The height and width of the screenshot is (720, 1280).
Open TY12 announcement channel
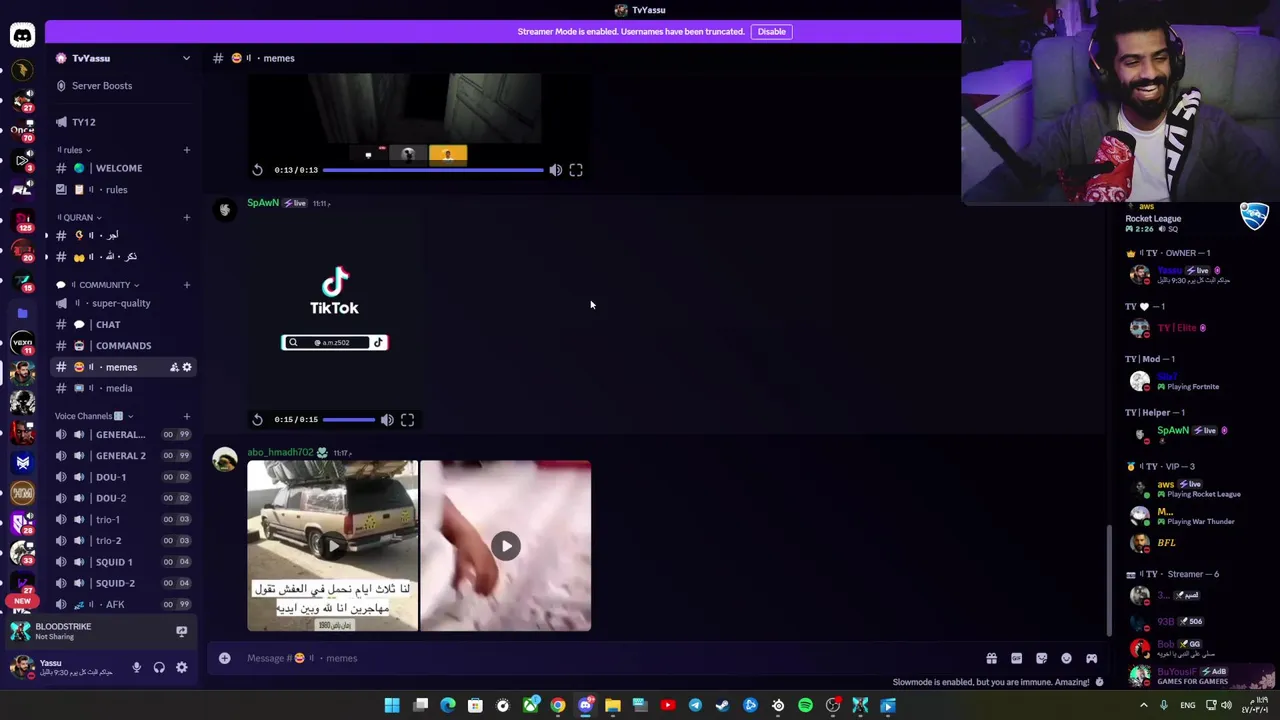point(123,122)
